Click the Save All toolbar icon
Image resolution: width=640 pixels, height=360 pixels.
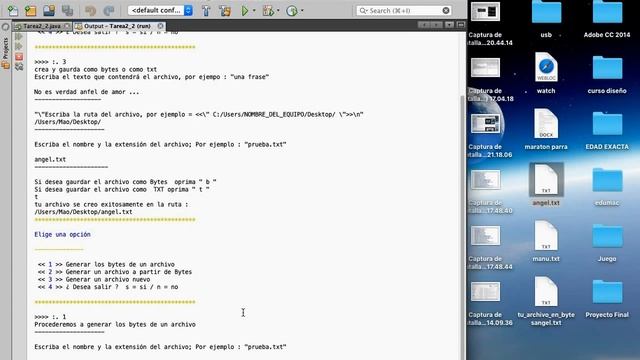click(67, 11)
